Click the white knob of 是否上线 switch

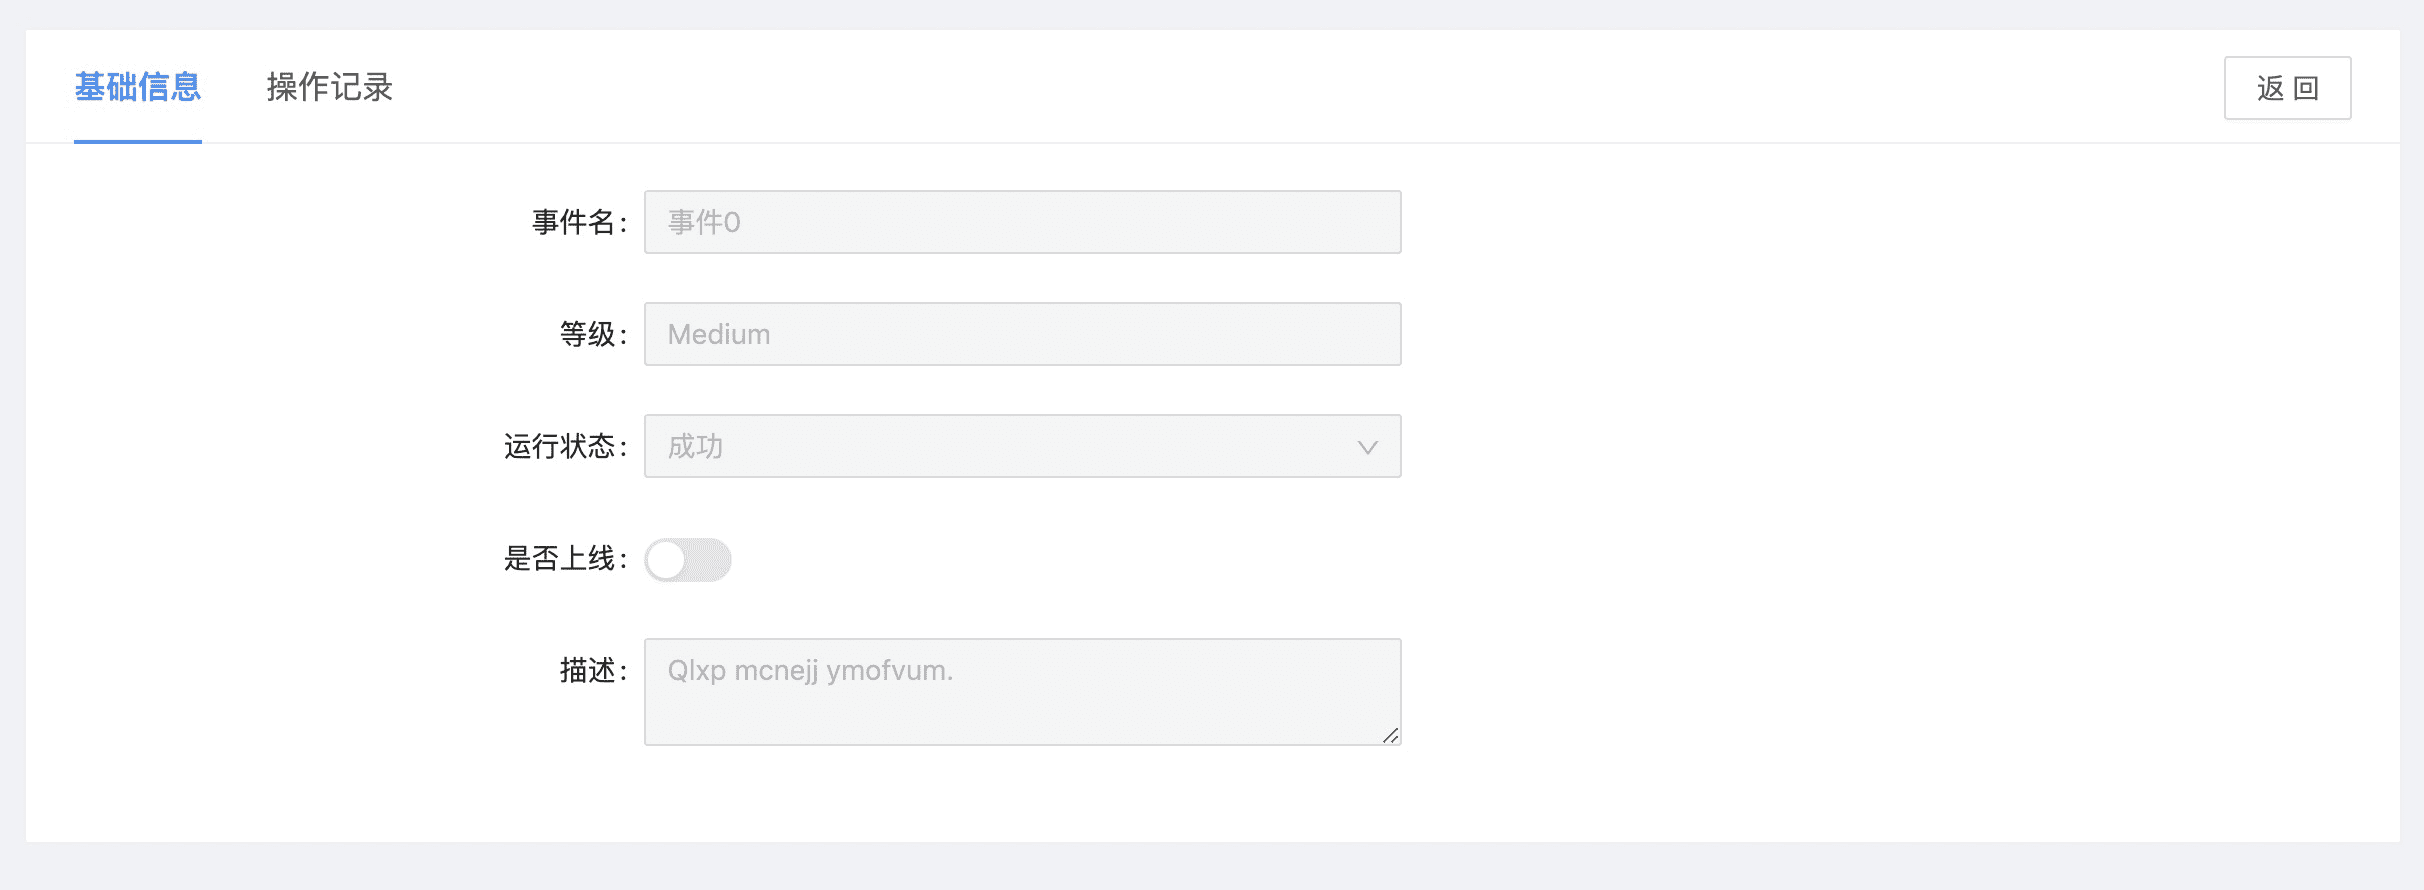666,560
